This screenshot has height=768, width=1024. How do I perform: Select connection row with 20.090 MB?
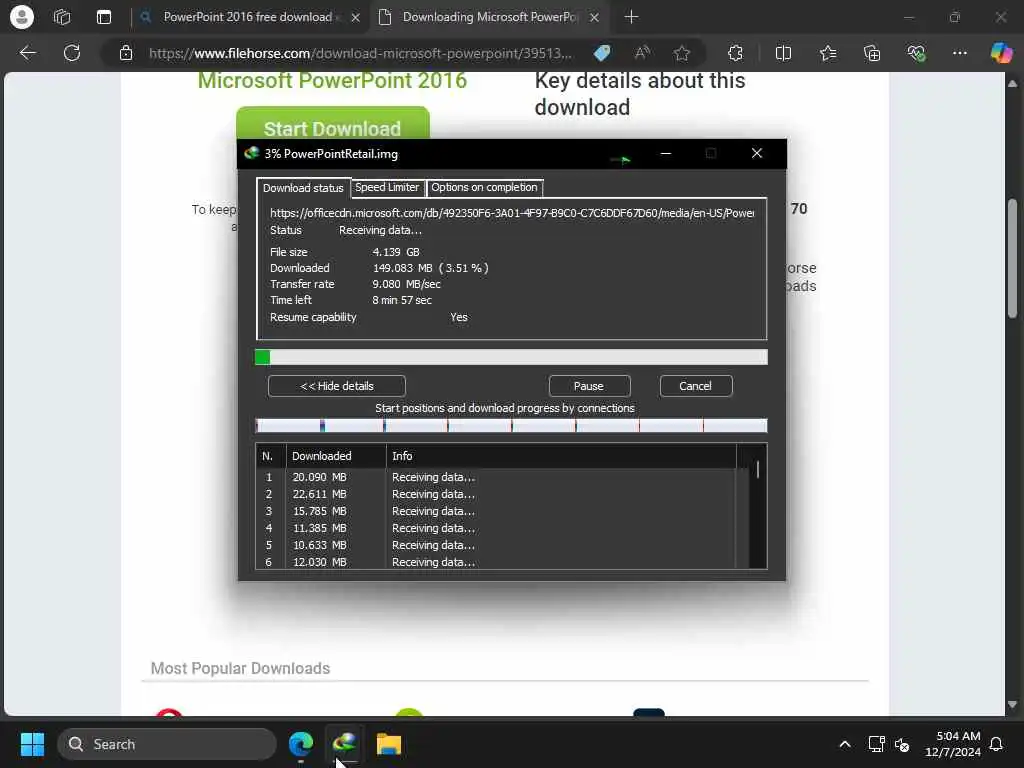(x=496, y=477)
